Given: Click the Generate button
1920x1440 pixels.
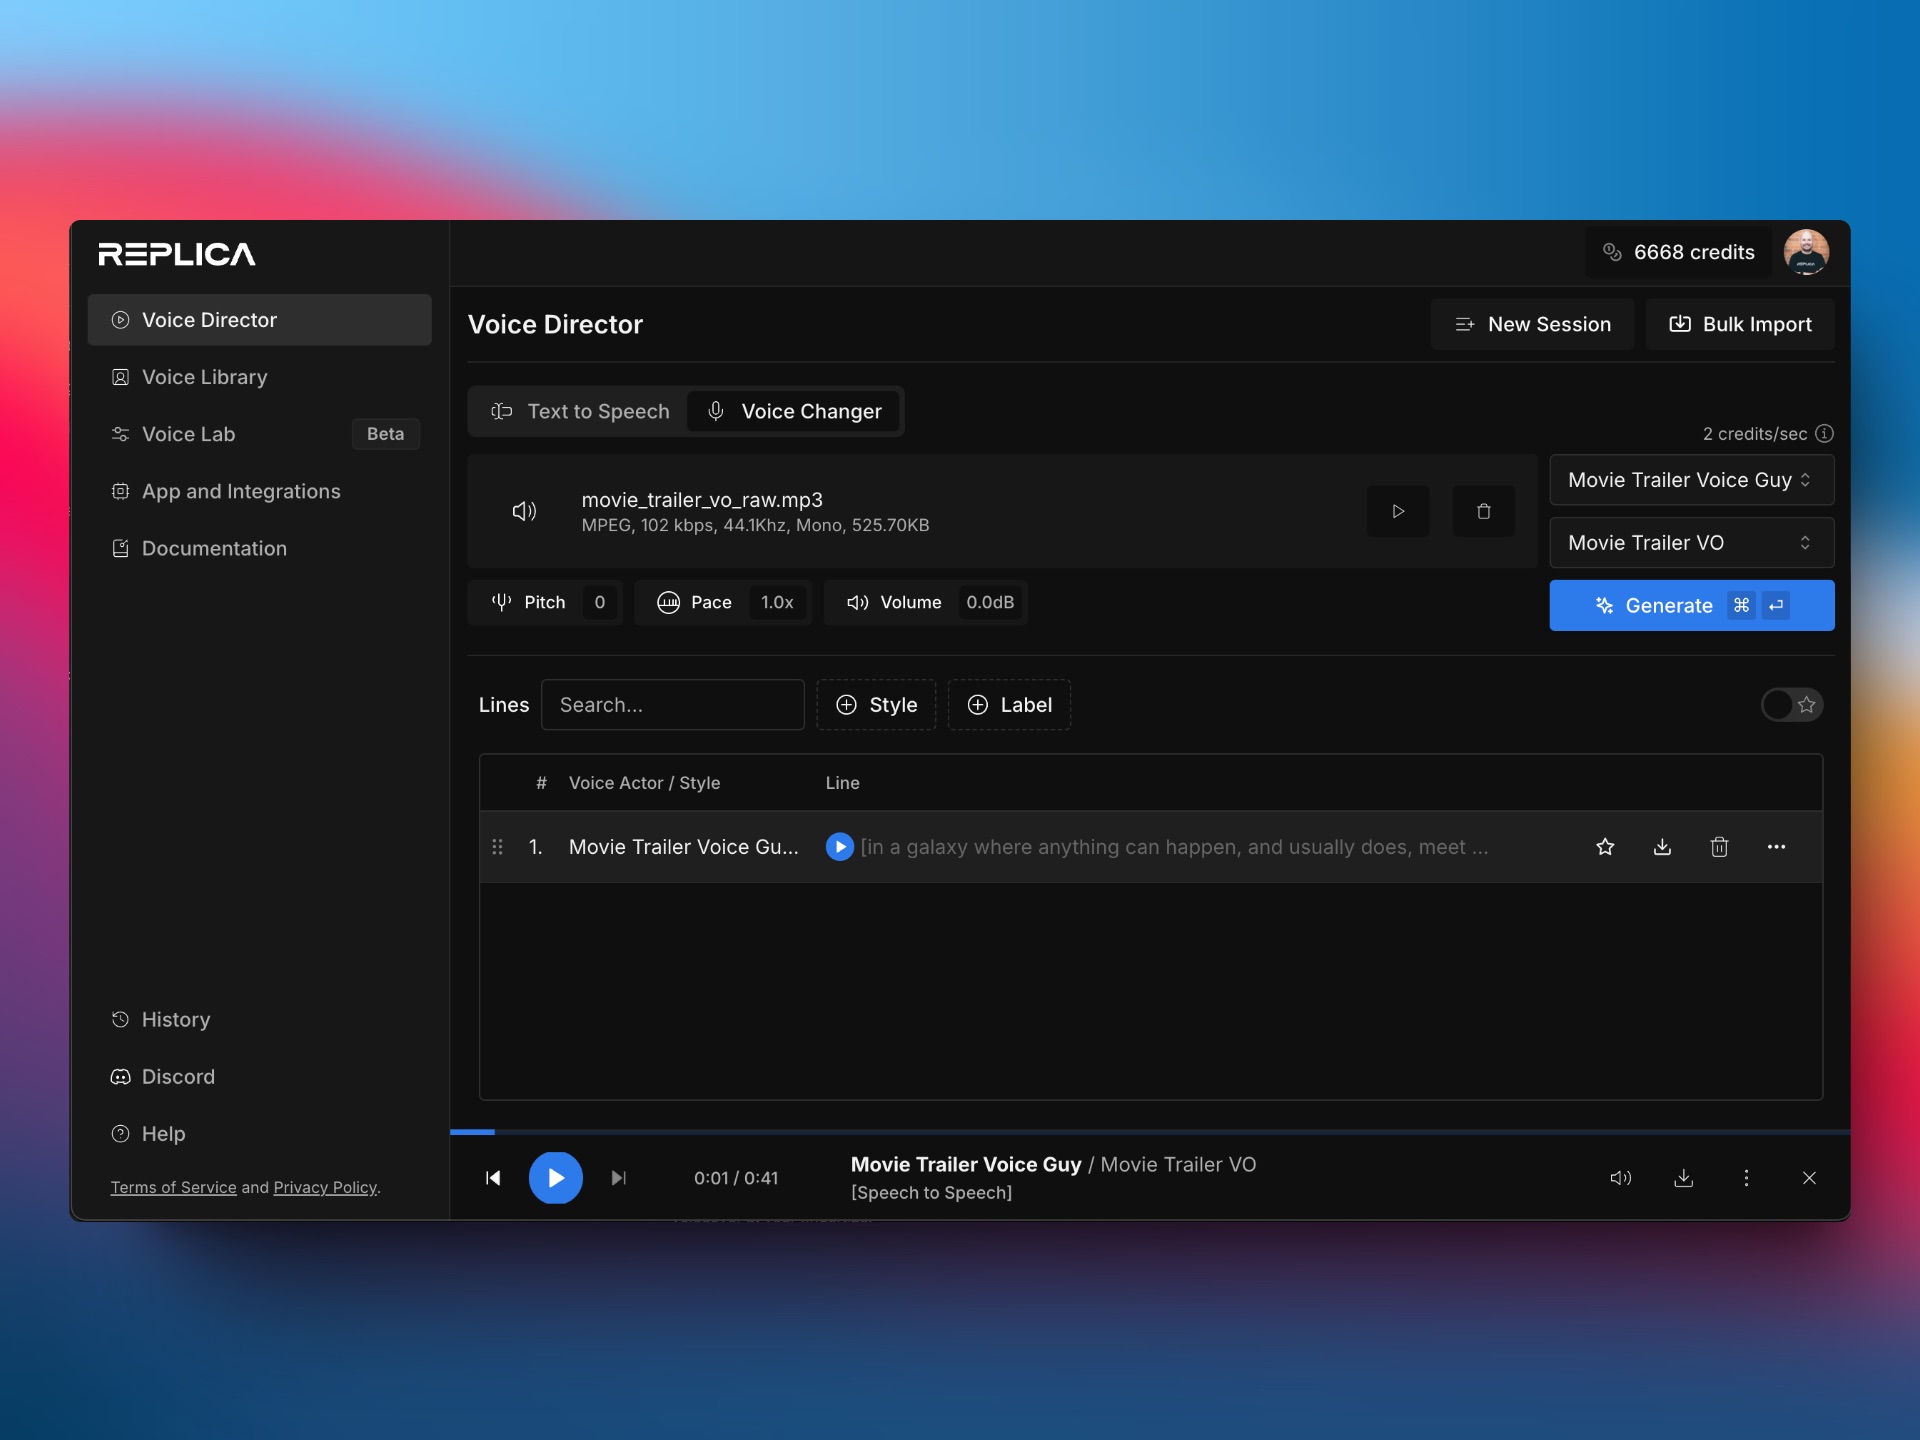Looking at the screenshot, I should click(x=1691, y=605).
